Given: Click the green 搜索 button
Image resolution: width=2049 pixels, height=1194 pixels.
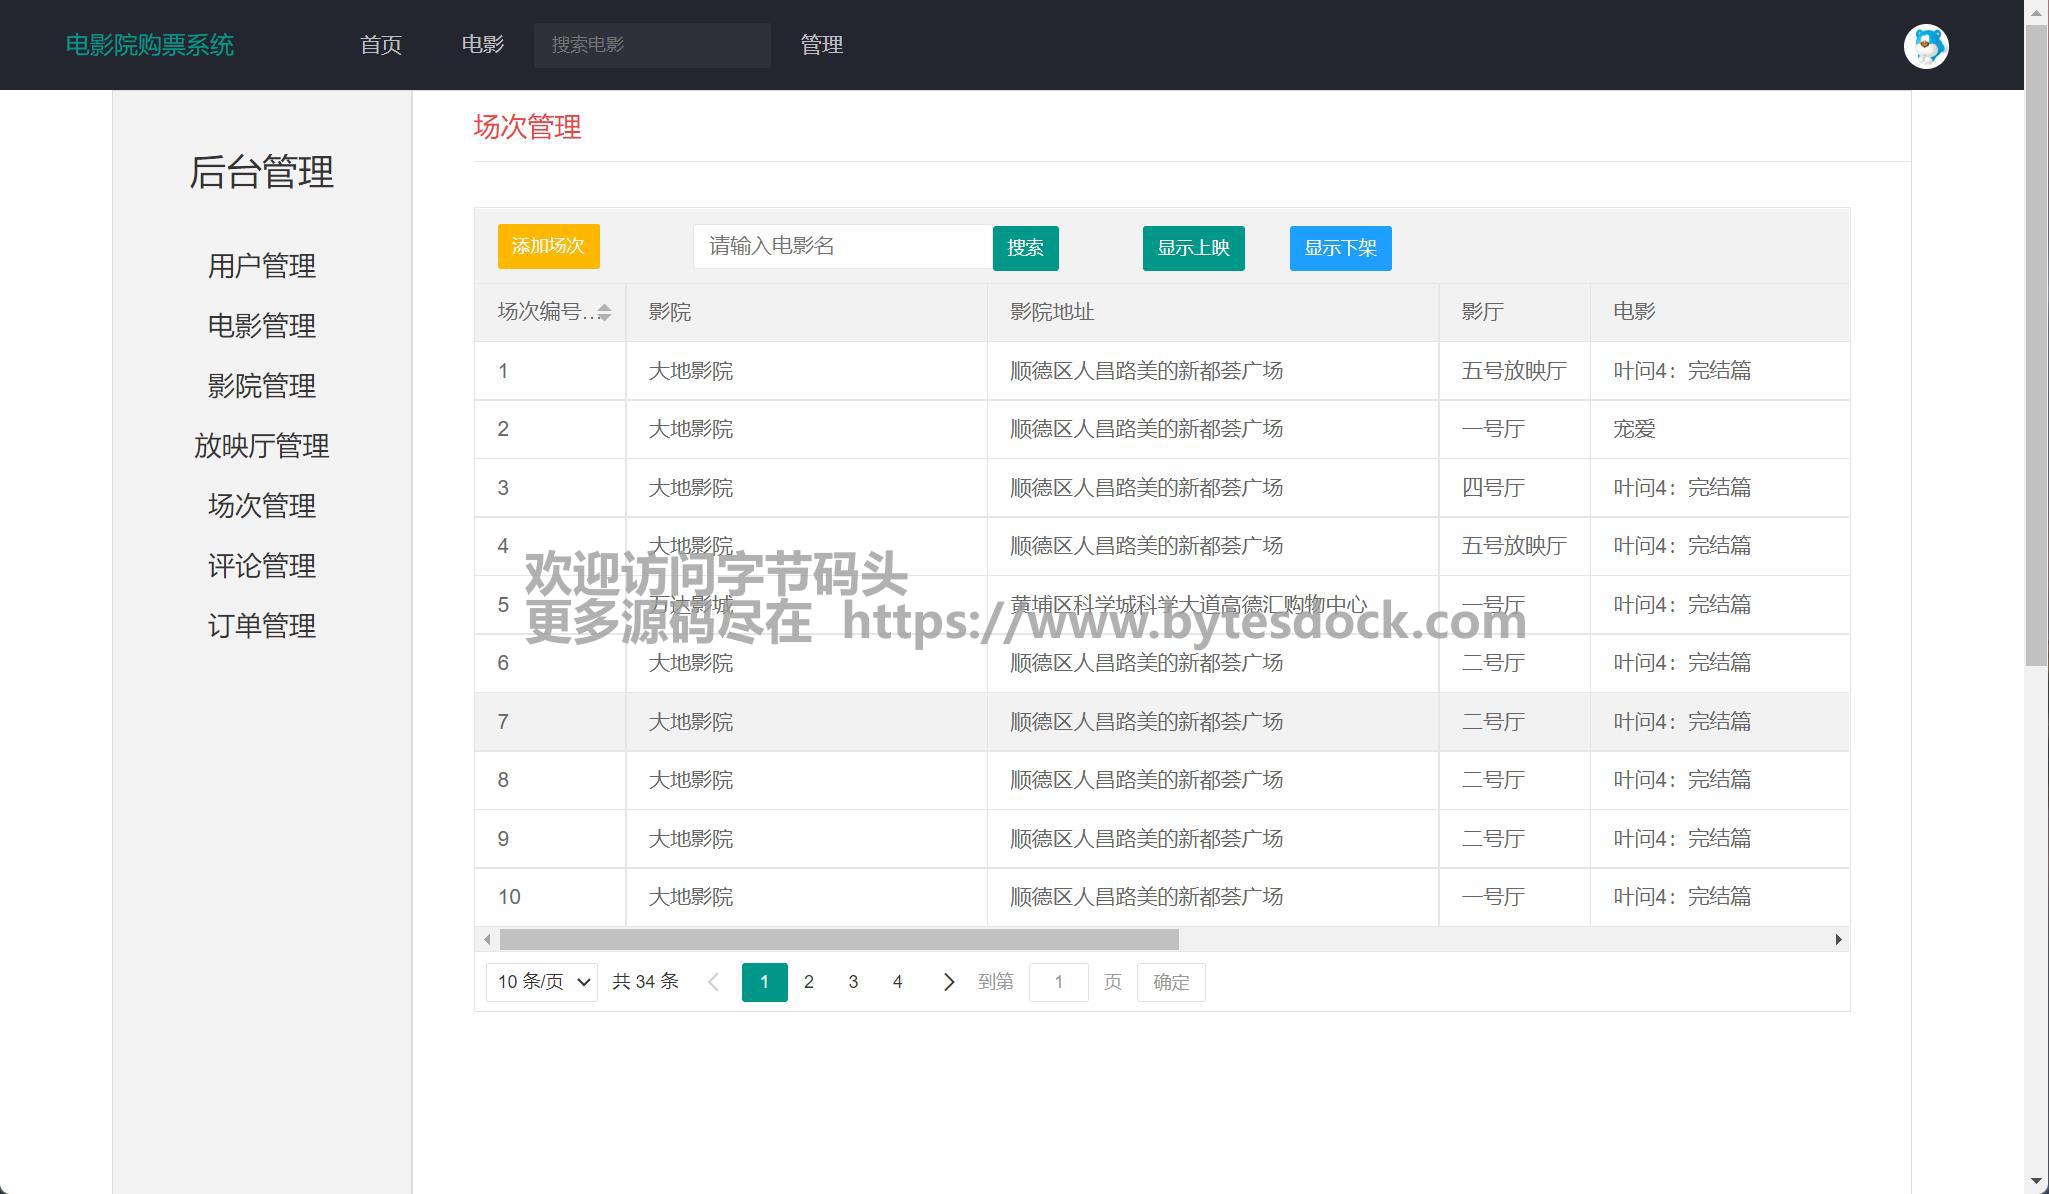Looking at the screenshot, I should click(x=1025, y=248).
